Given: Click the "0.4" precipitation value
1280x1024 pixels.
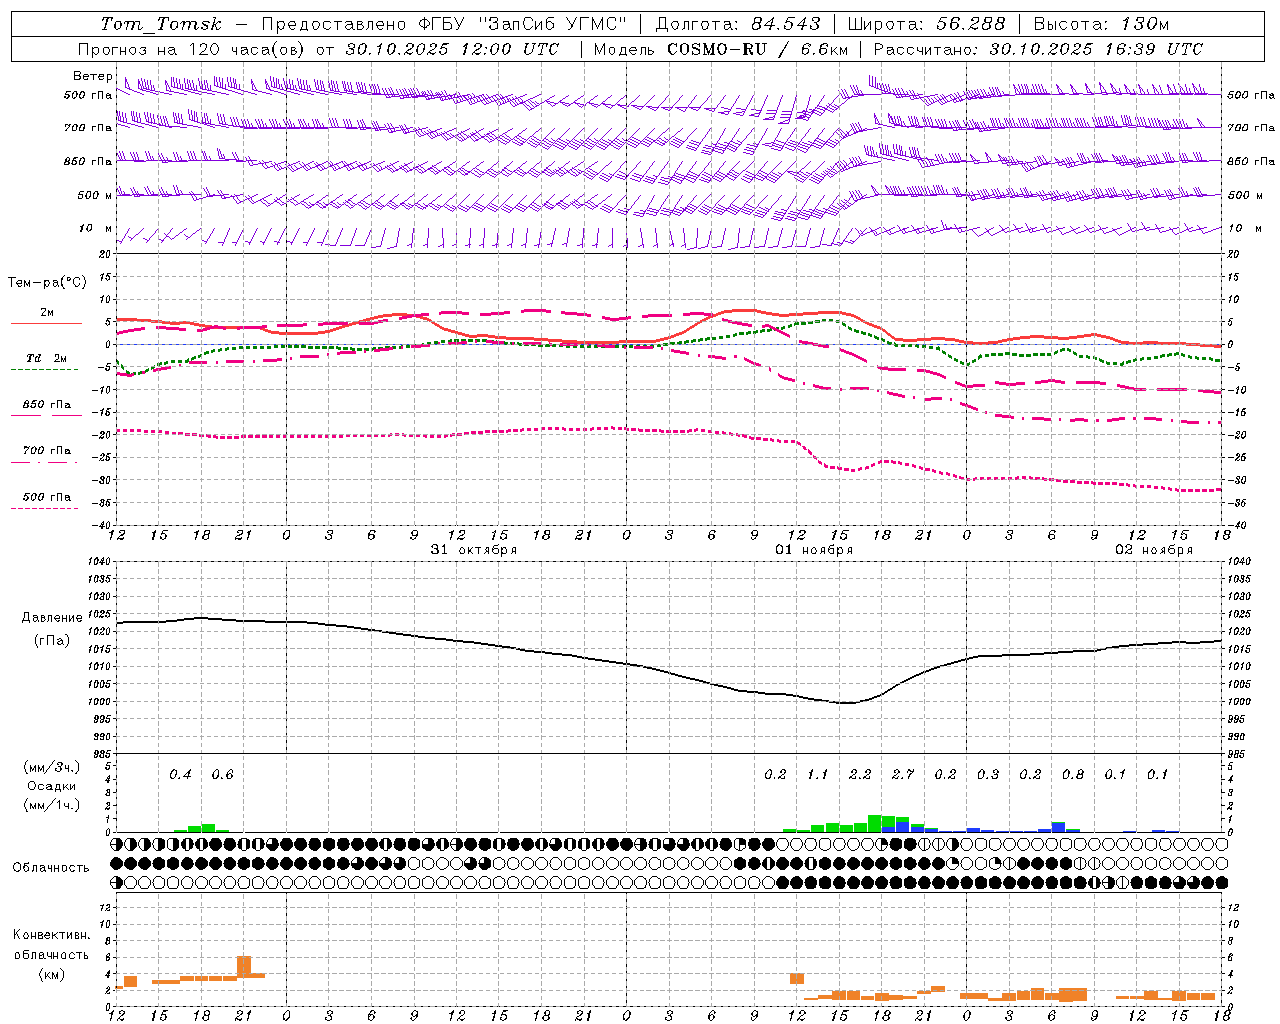Looking at the screenshot, I should 180,775.
